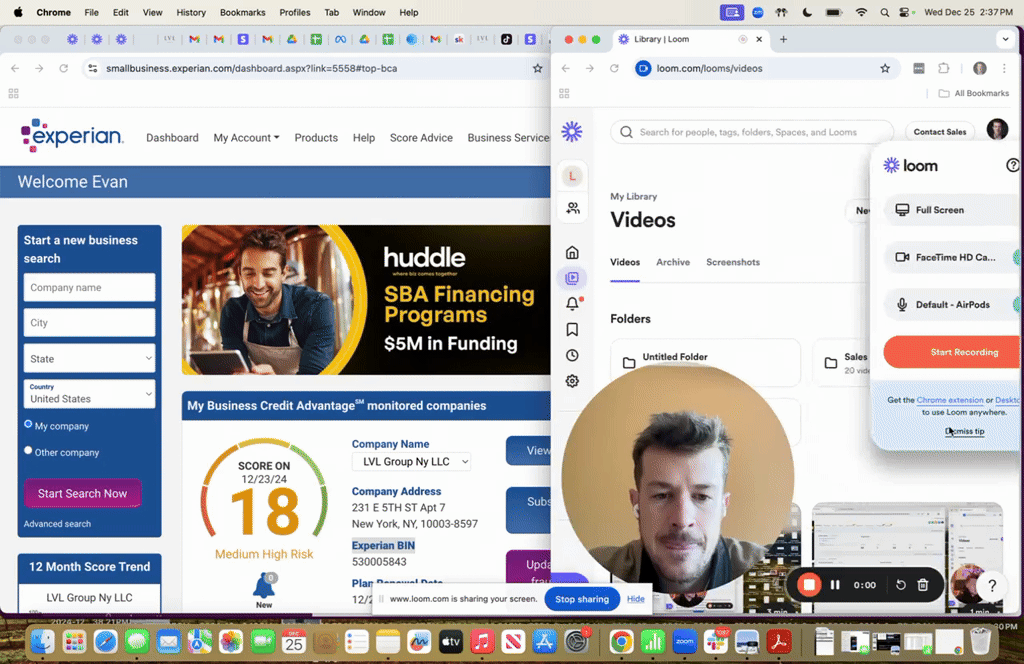Select the My company radio button

point(28,424)
